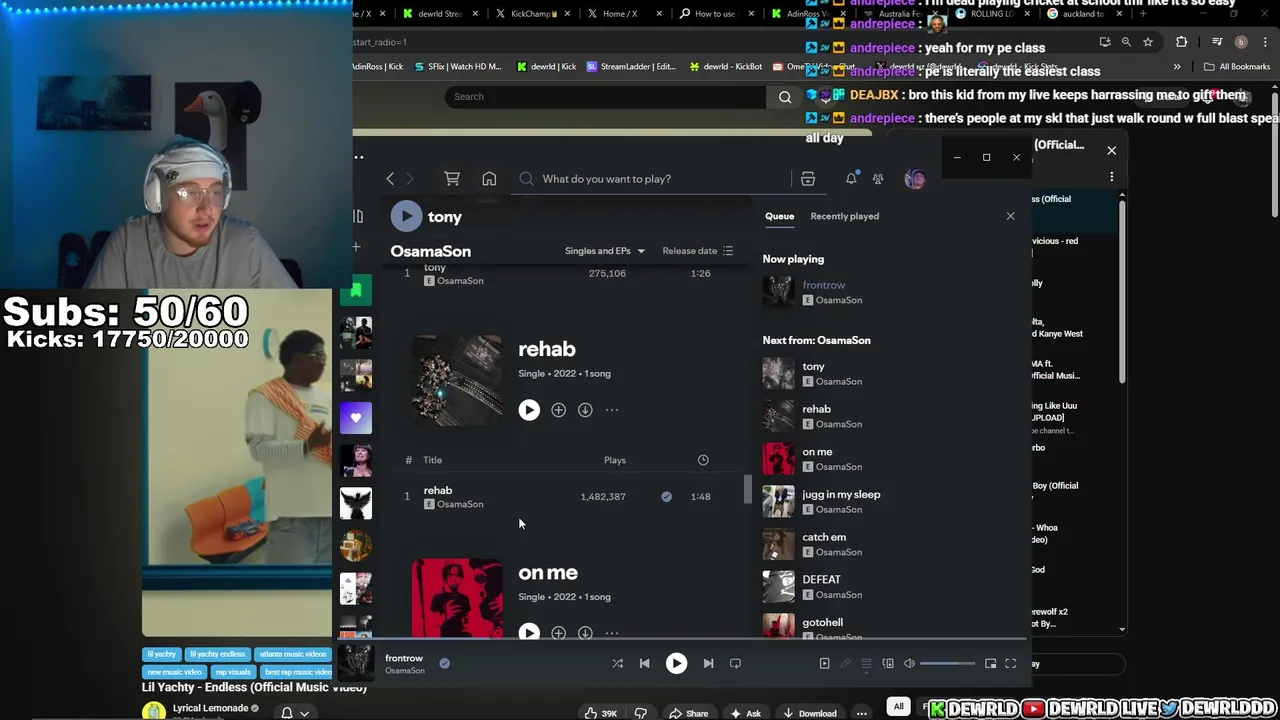Open Spotify miniplayer
Viewport: 1280px width, 720px height.
tap(991, 663)
